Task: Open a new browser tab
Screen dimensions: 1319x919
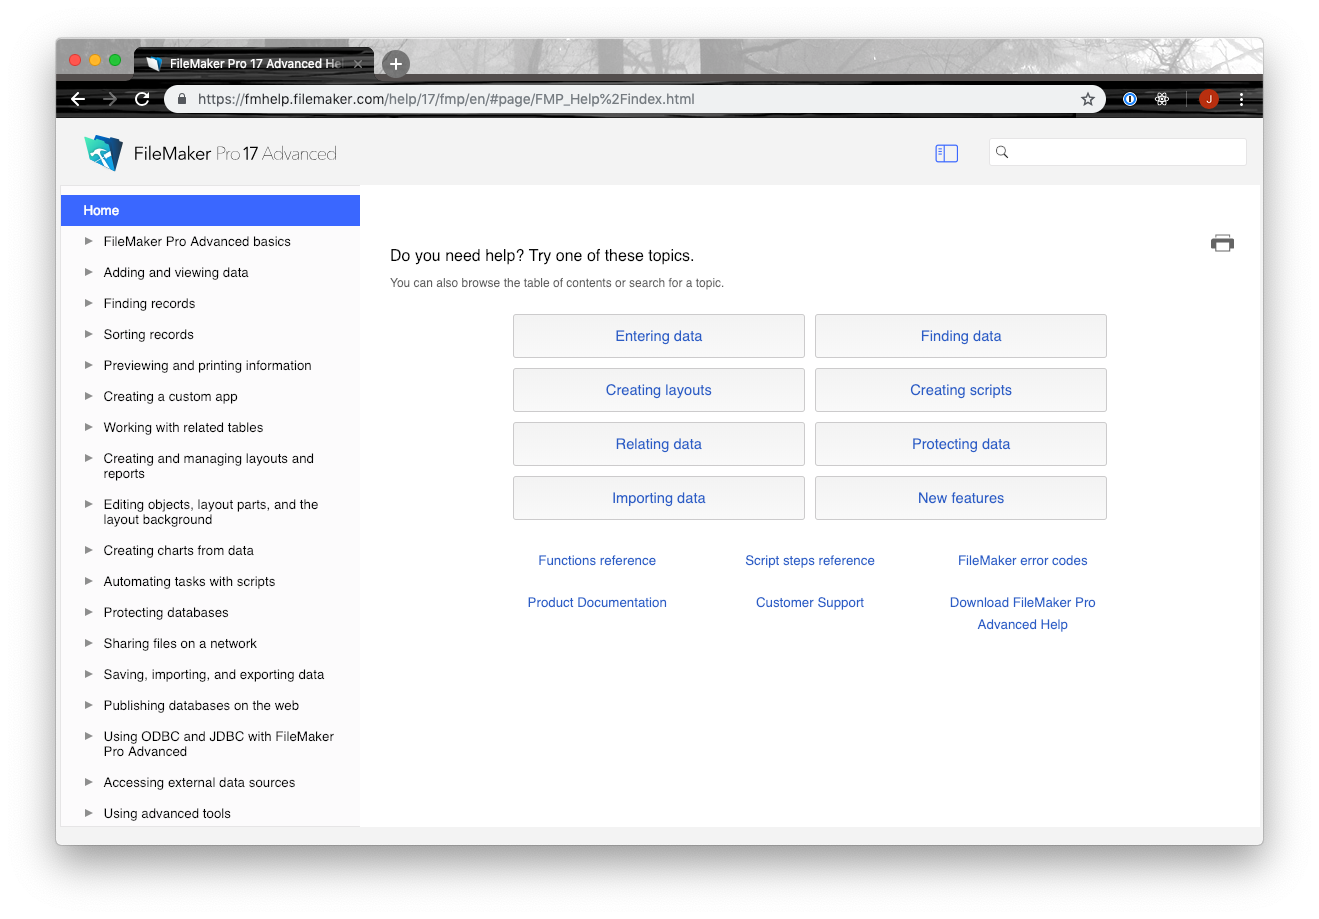Action: point(396,64)
